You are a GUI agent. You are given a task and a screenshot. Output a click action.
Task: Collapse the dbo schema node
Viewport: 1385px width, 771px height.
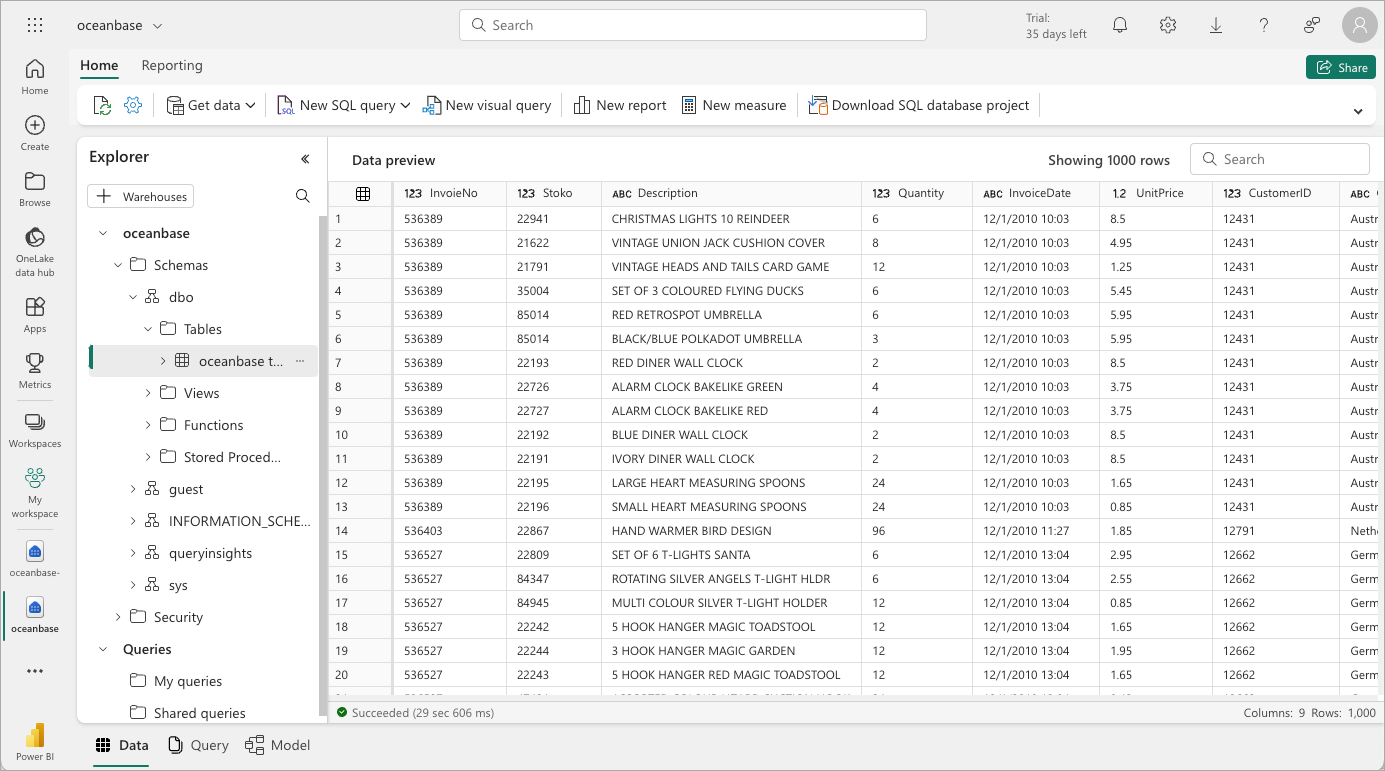(x=133, y=297)
